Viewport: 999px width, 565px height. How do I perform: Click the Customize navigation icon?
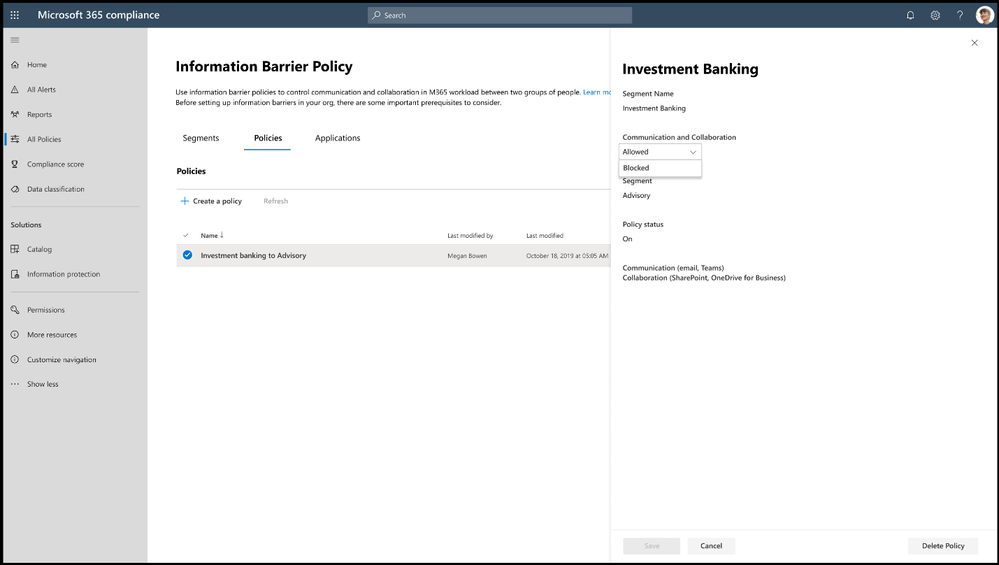coord(15,359)
